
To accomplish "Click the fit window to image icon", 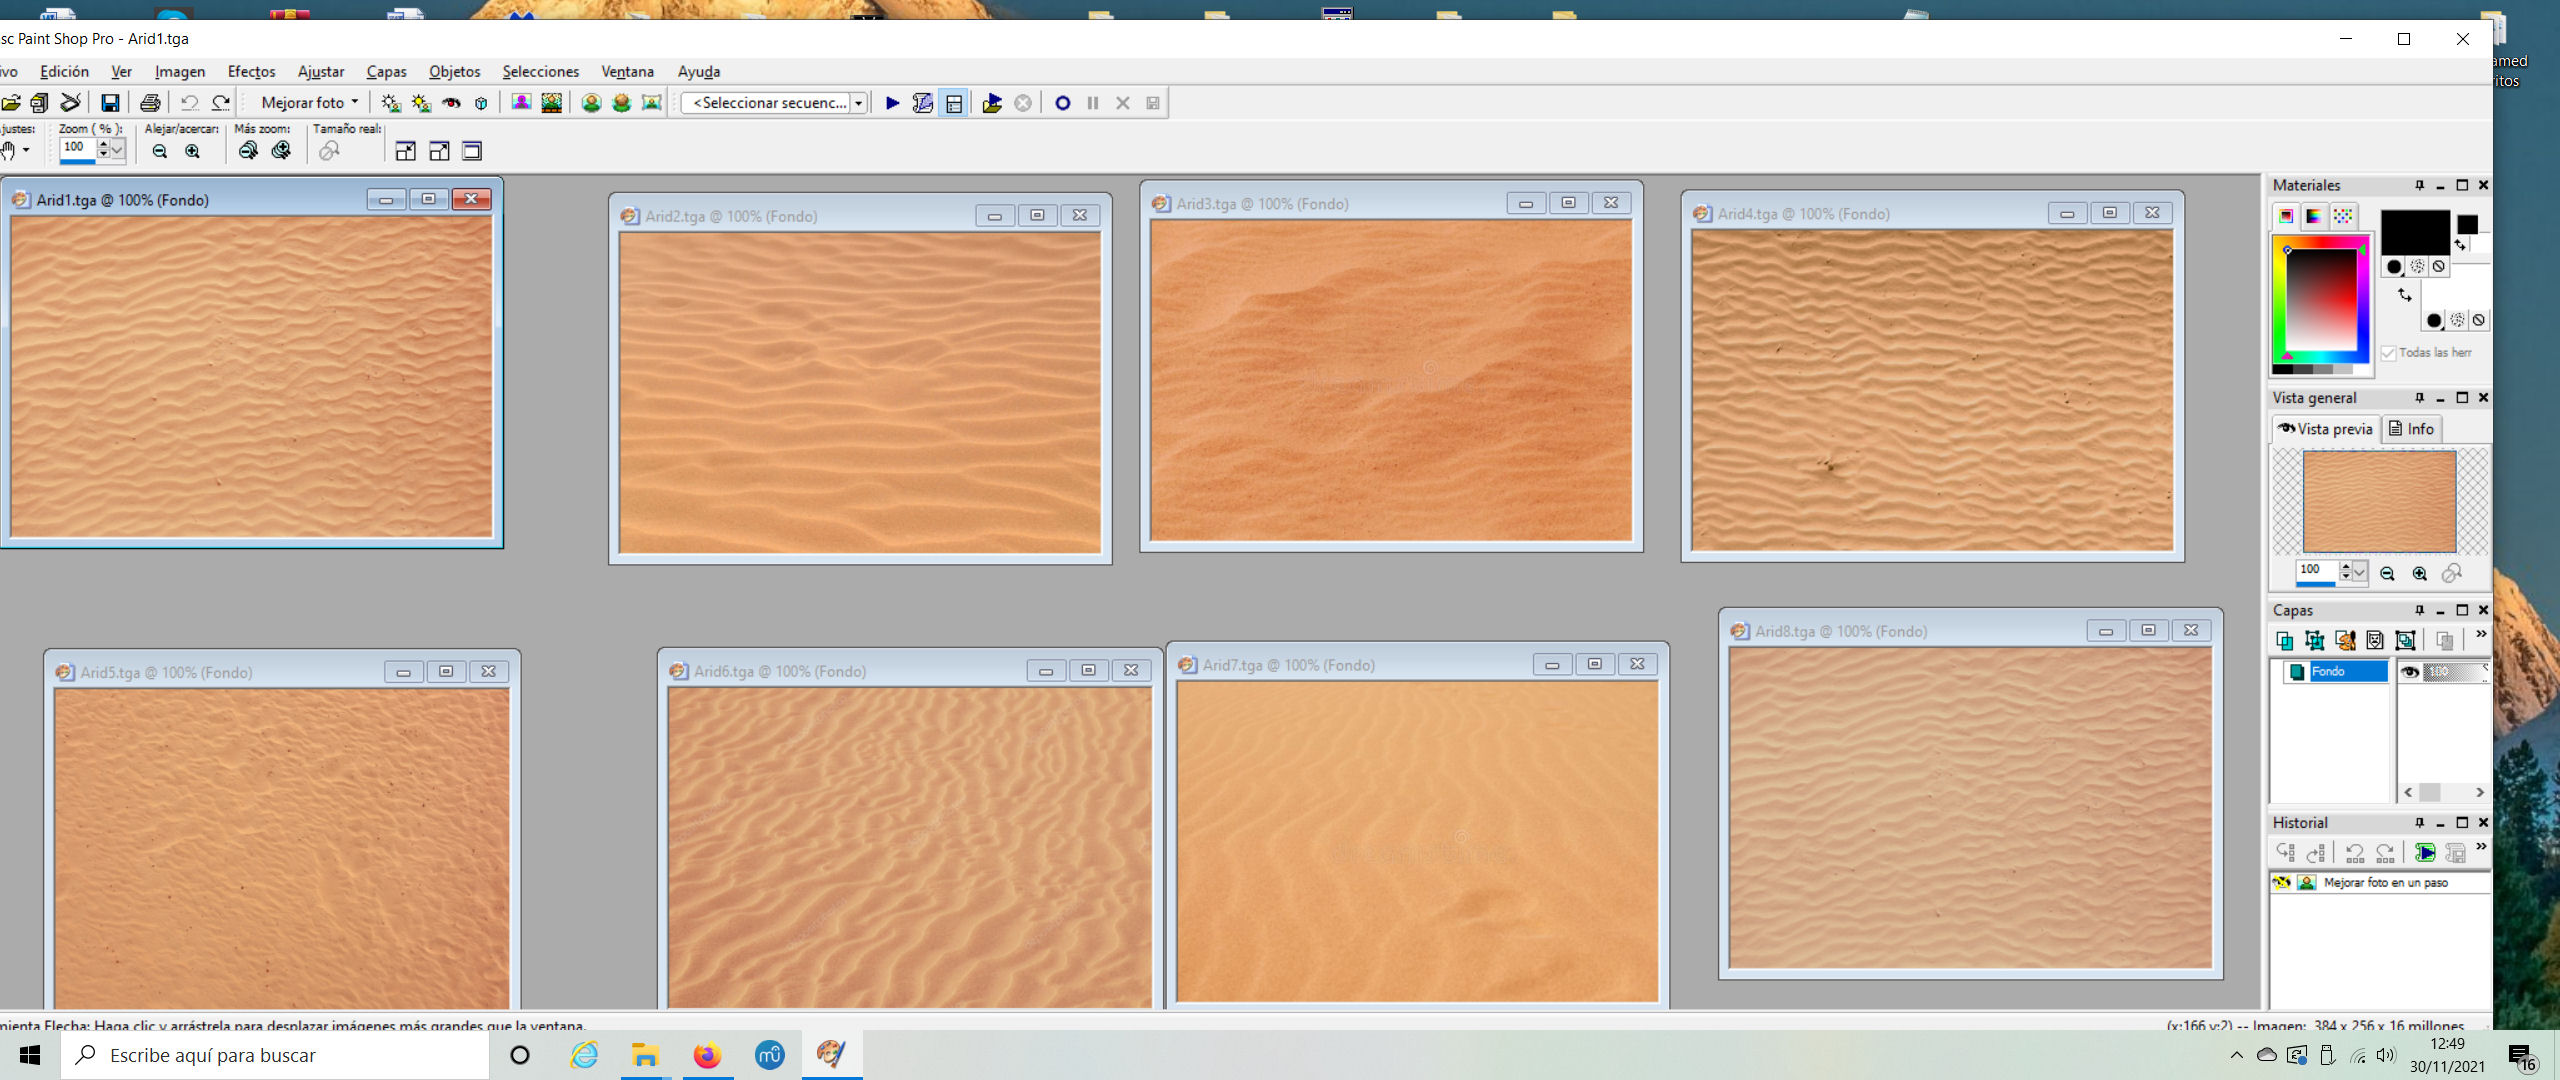I will pyautogui.click(x=405, y=151).
